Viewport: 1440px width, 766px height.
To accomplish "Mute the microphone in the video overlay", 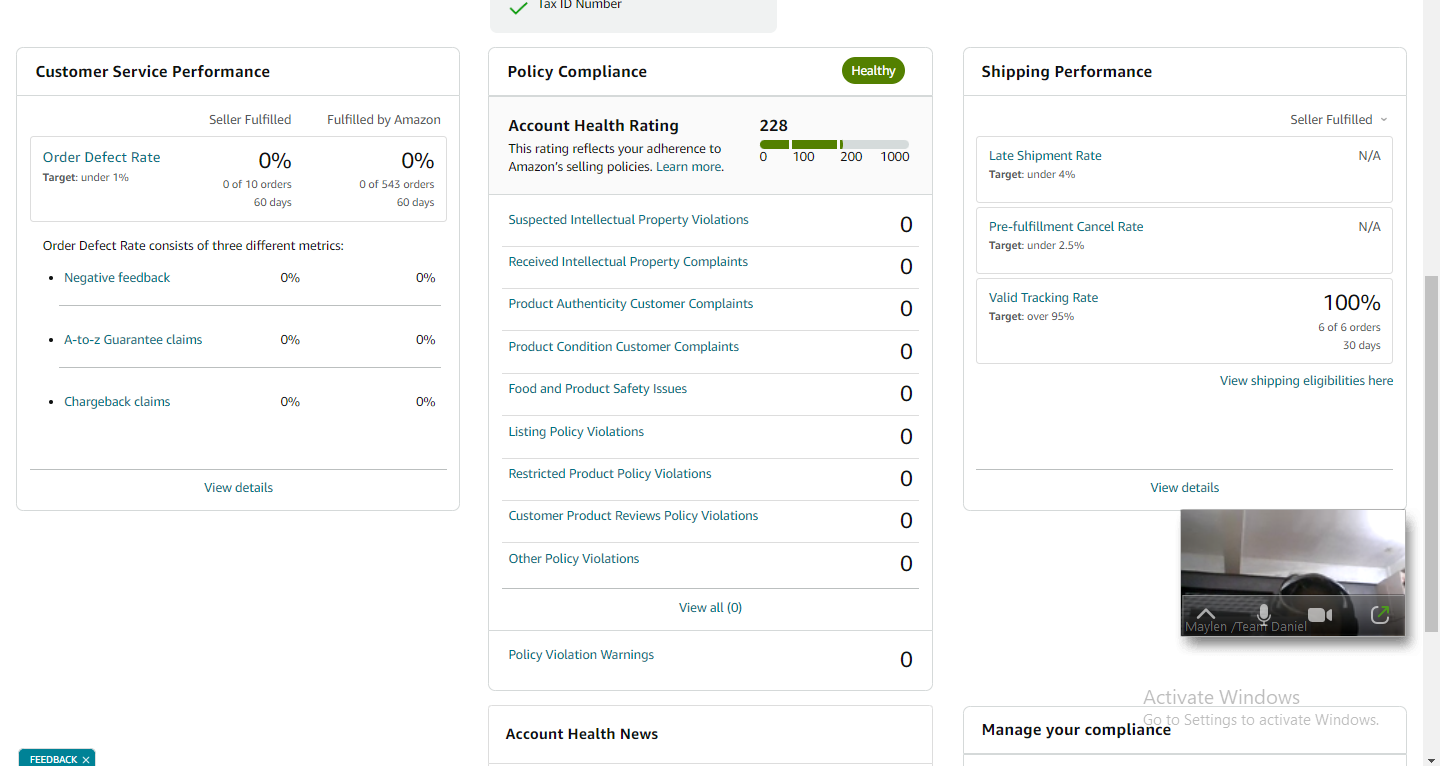I will (x=1263, y=614).
